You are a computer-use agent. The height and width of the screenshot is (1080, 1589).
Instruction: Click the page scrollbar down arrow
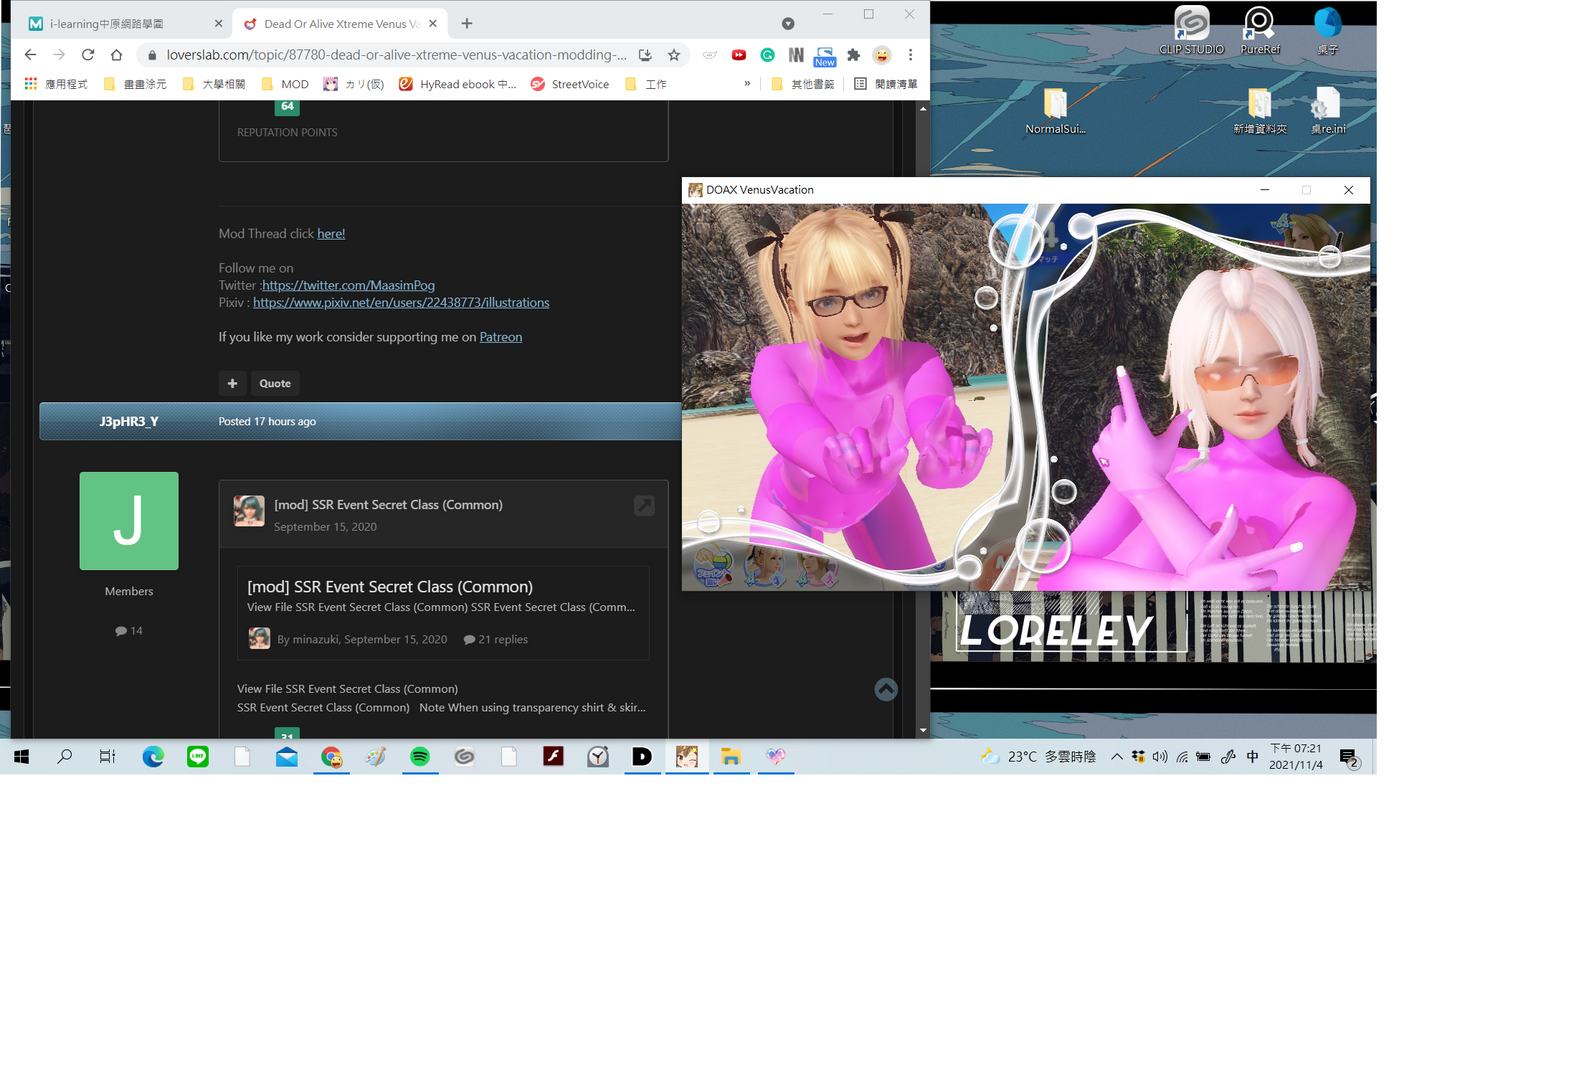click(922, 731)
